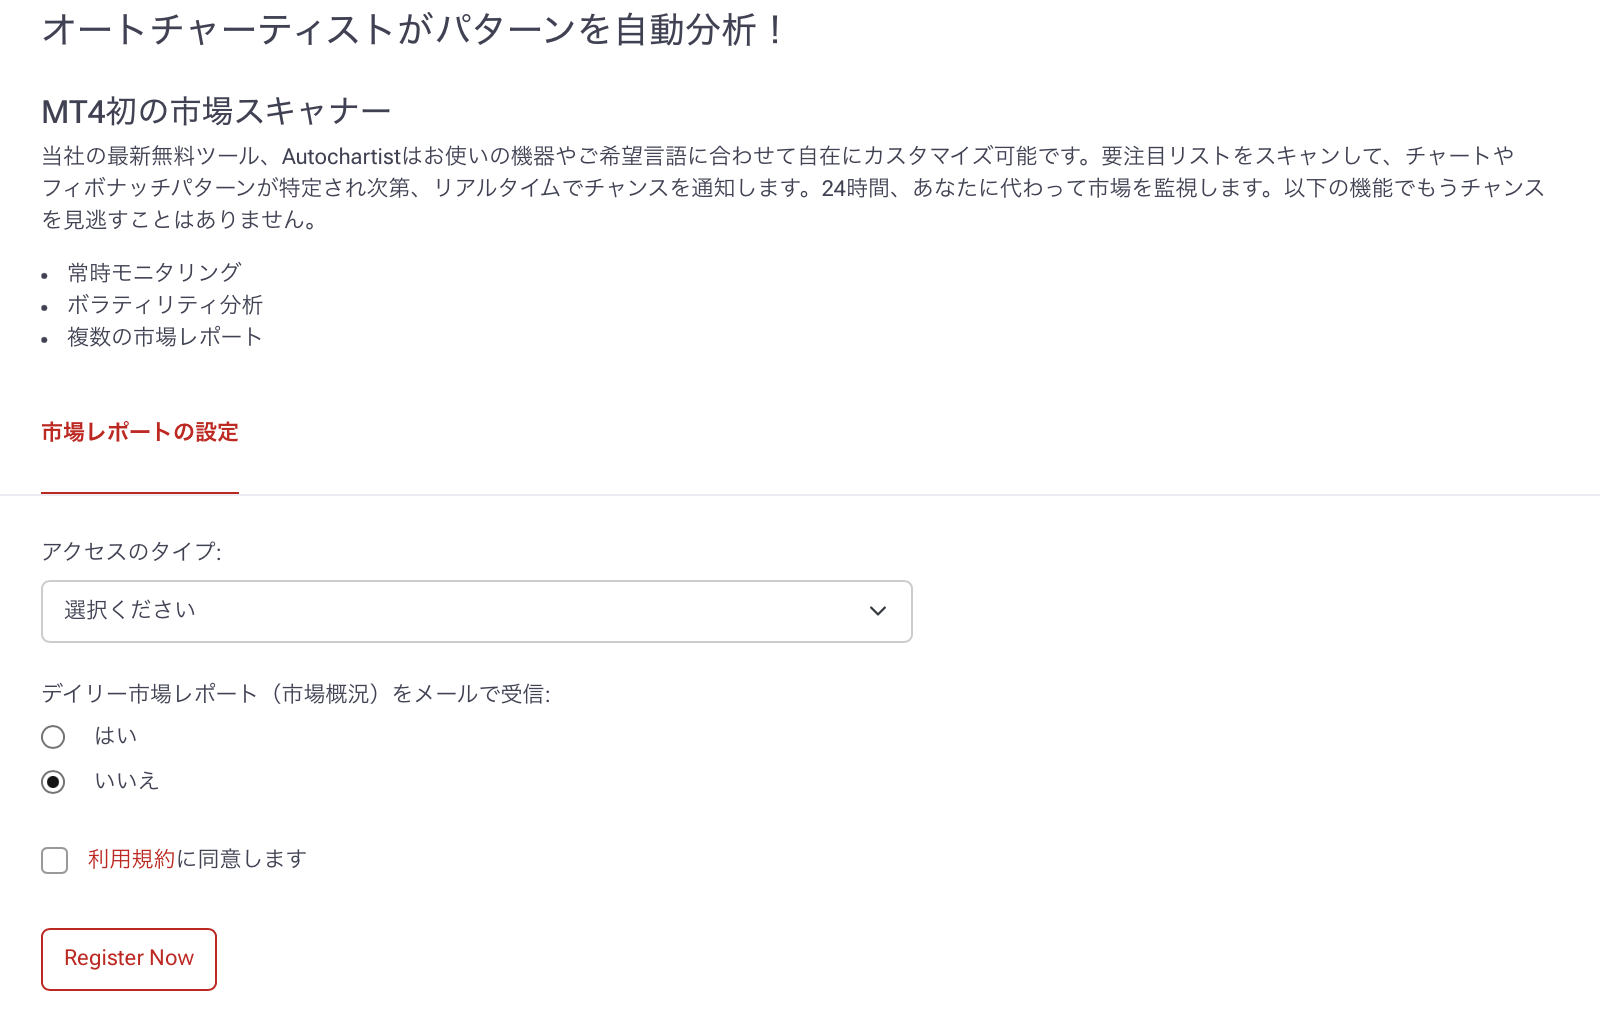Viewport: 1600px width, 1018px height.
Task: Click the アクセスのタイプ field label
Action: pos(131,552)
